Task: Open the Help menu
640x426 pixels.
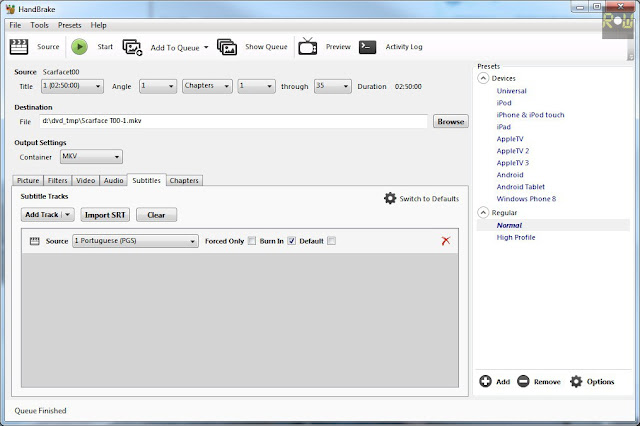Action: coord(98,25)
